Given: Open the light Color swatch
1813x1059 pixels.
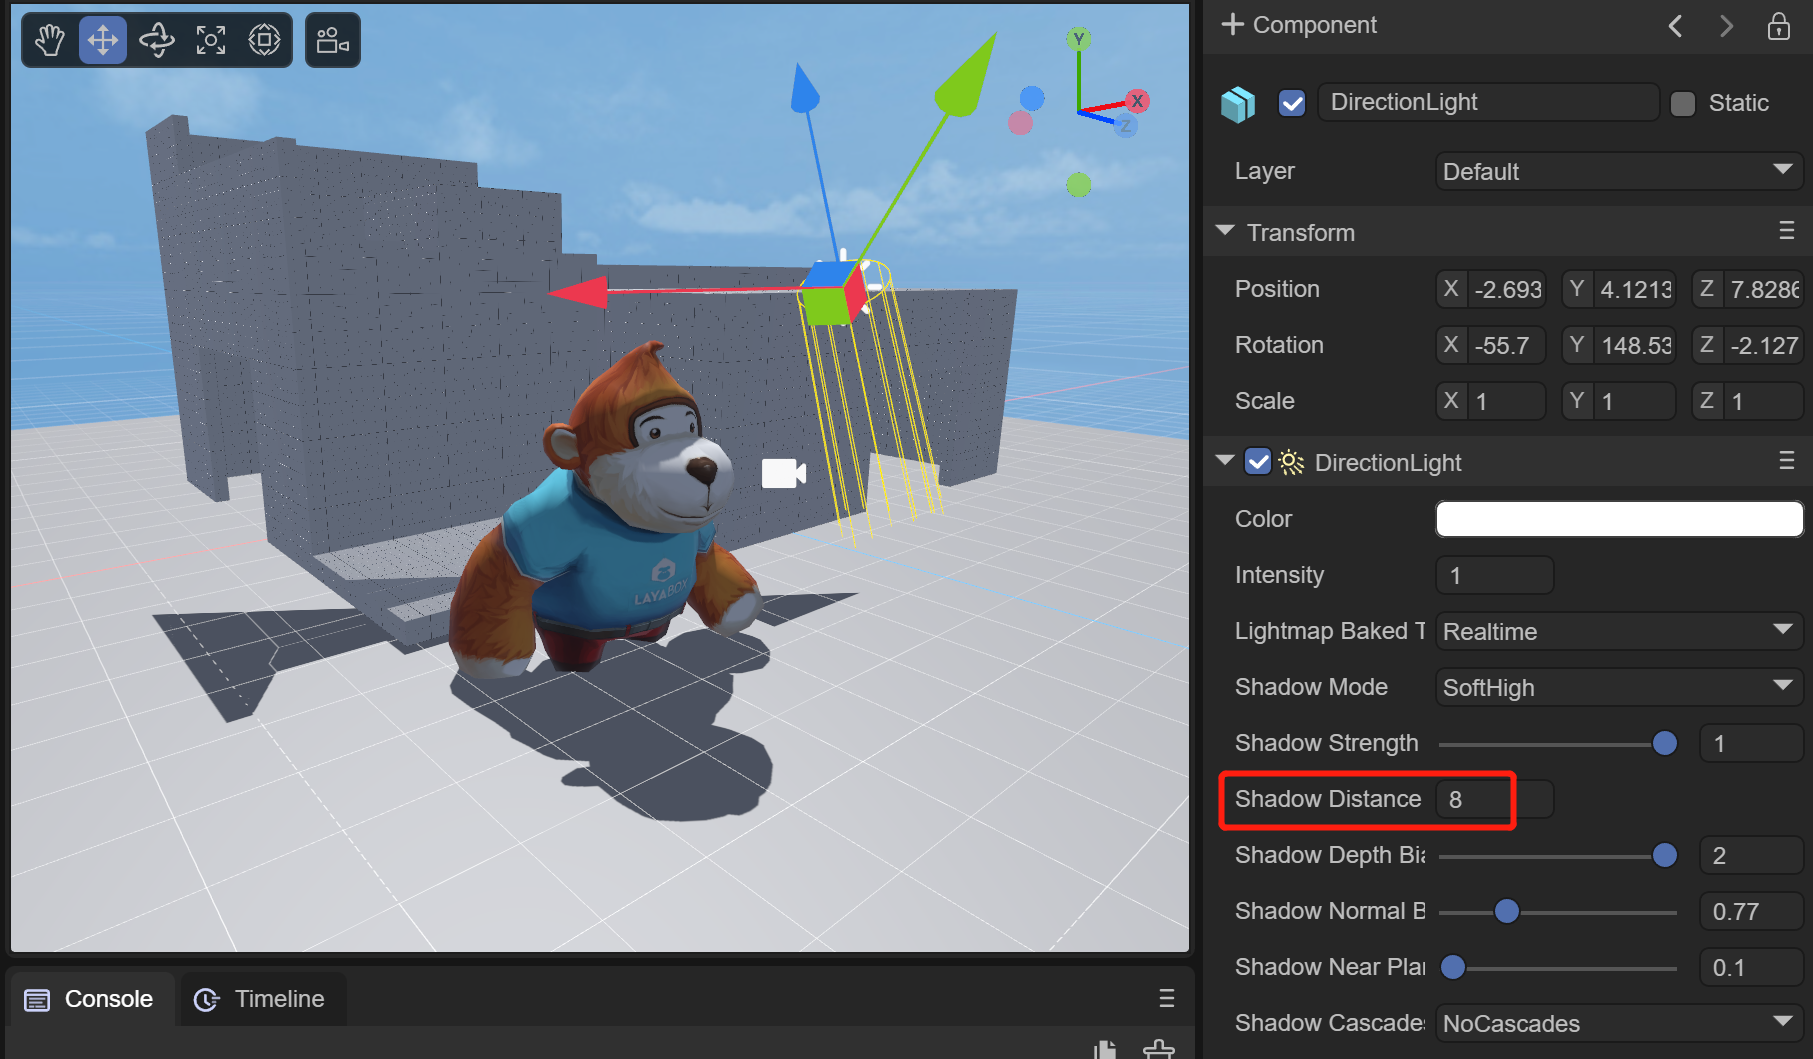Looking at the screenshot, I should (x=1618, y=519).
